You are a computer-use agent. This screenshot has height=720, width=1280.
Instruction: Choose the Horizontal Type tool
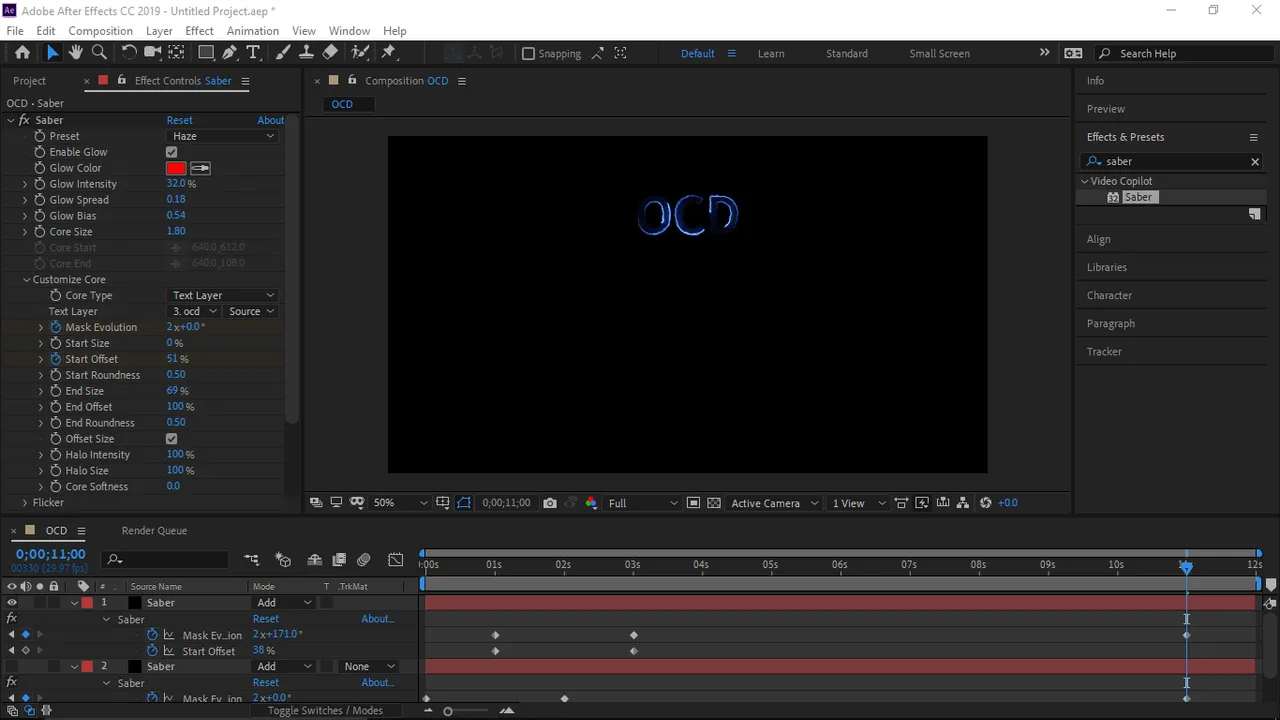coord(254,53)
